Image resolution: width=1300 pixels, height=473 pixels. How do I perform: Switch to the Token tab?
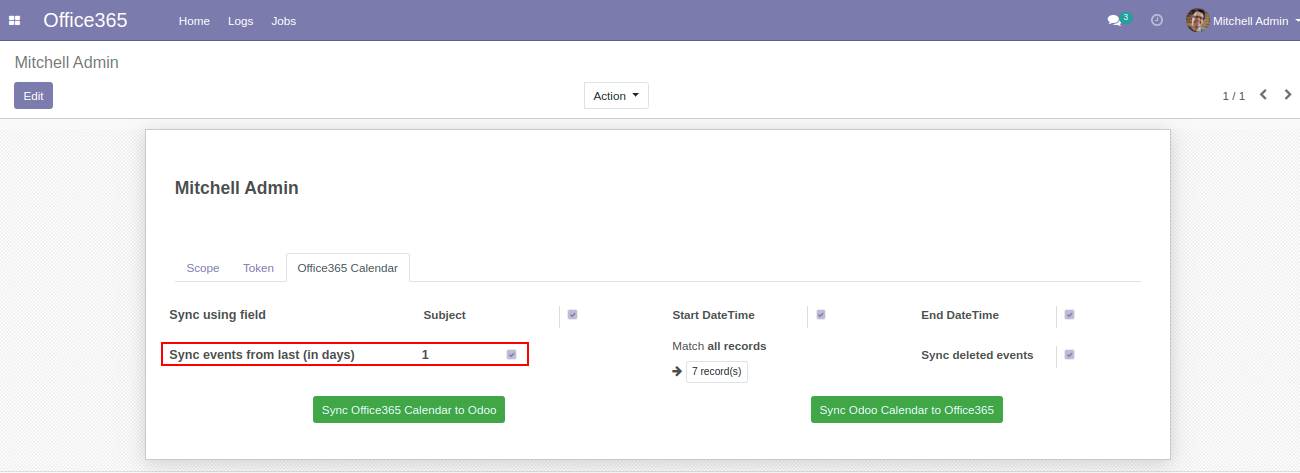(258, 268)
